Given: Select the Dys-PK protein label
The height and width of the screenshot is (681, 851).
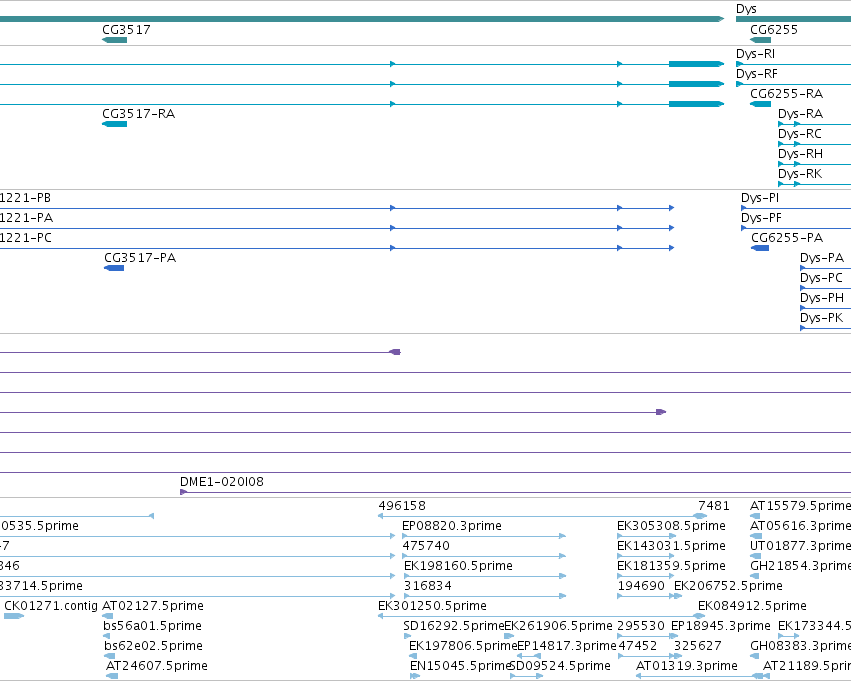Looking at the screenshot, I should pyautogui.click(x=822, y=319).
